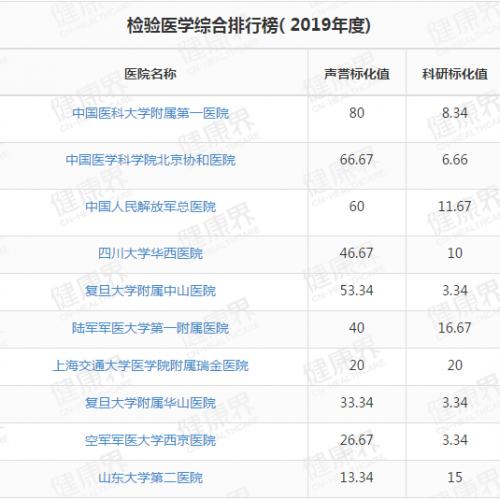Select 空军军医大学西京医院 research value 3.34
The height and width of the screenshot is (500, 500).
[x=455, y=440]
